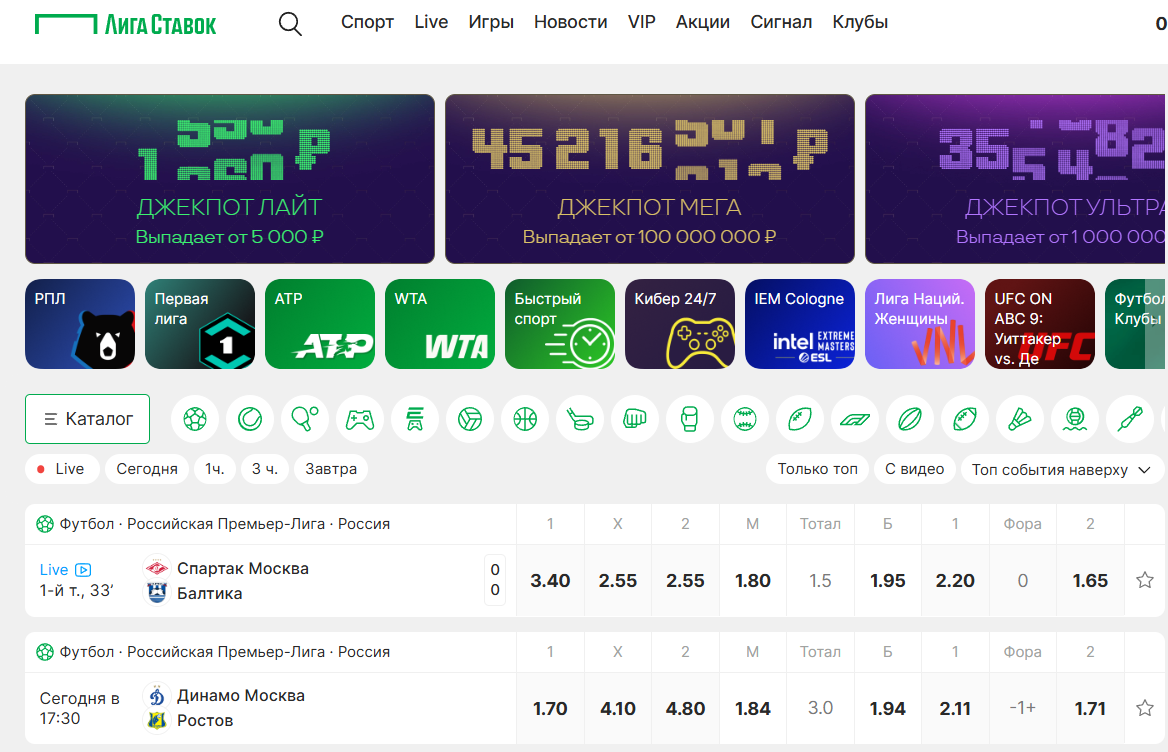Open the Каталог menu
1168x752 pixels.
pos(88,419)
